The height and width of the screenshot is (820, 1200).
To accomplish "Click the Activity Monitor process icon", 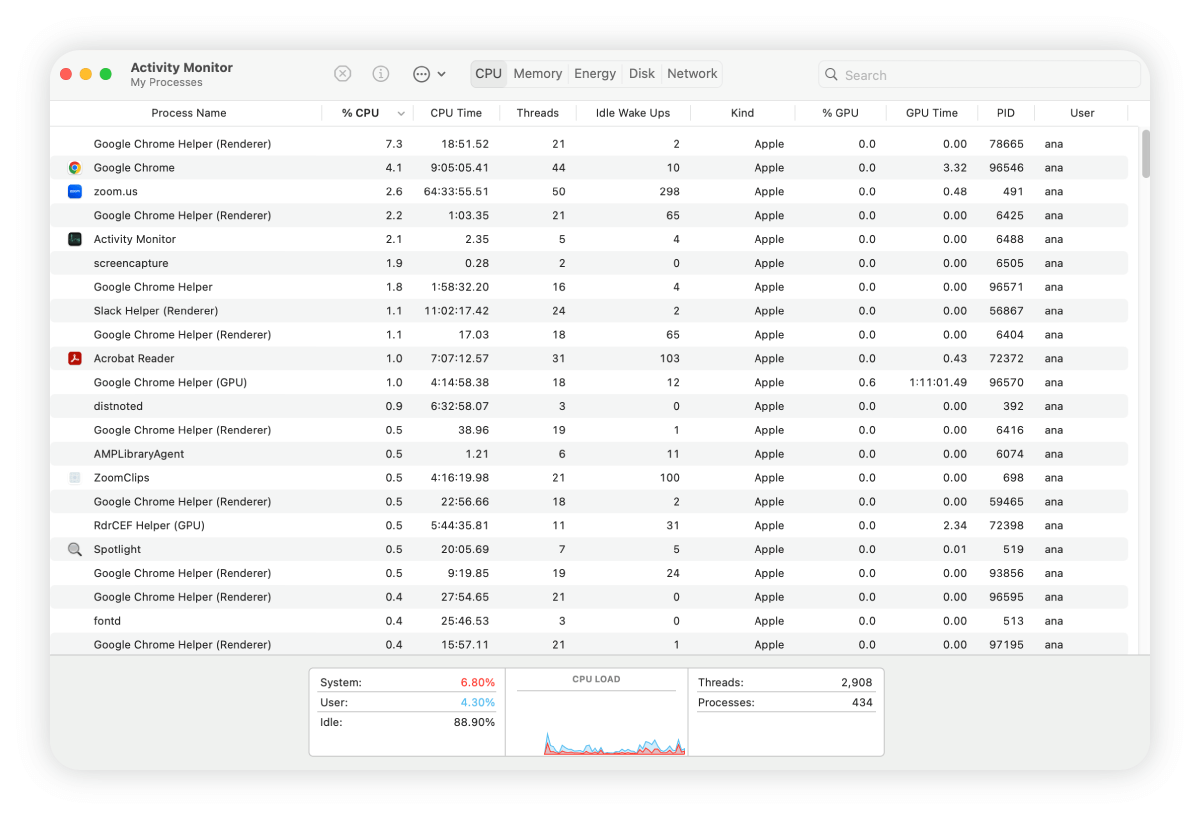I will click(x=74, y=239).
